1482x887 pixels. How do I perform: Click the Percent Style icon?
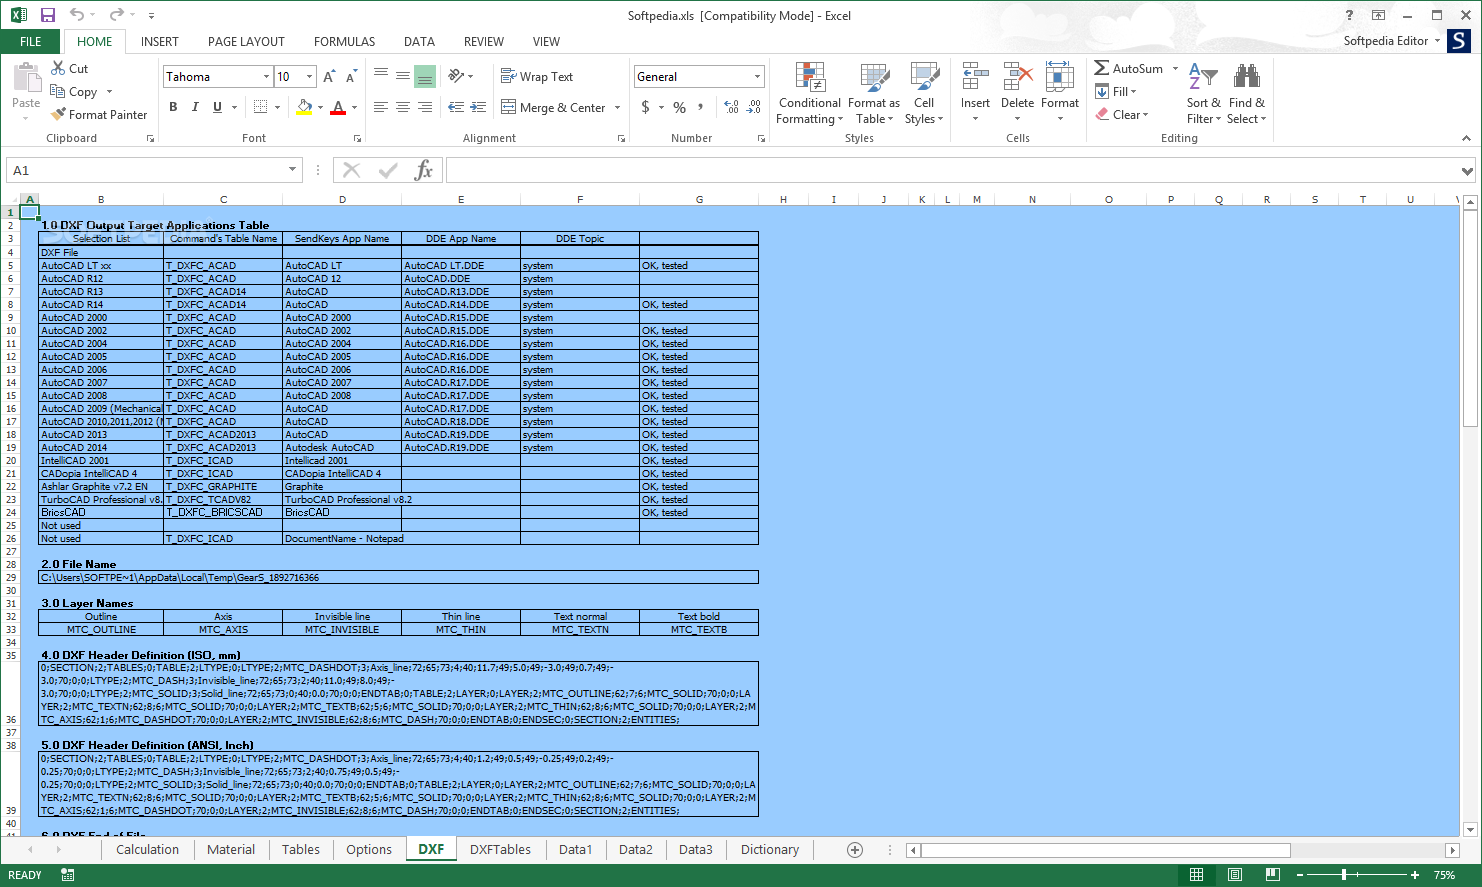[x=680, y=107]
